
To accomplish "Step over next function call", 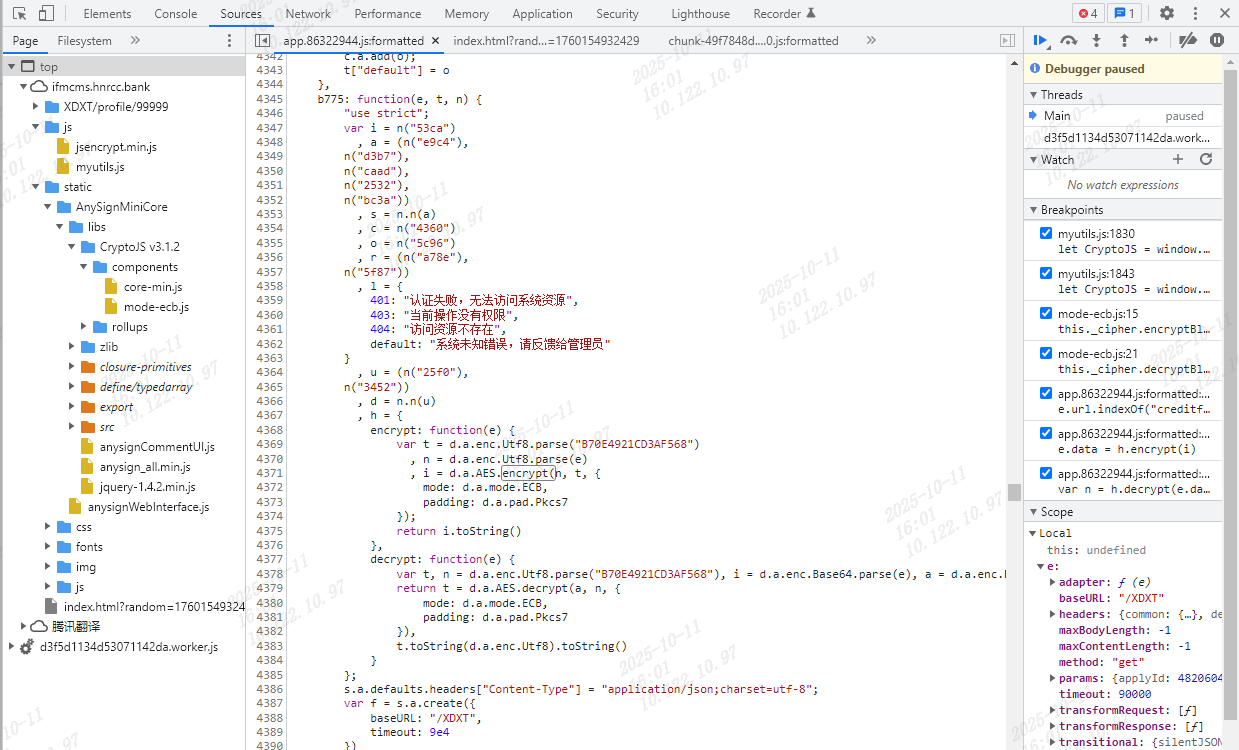I will point(1069,40).
